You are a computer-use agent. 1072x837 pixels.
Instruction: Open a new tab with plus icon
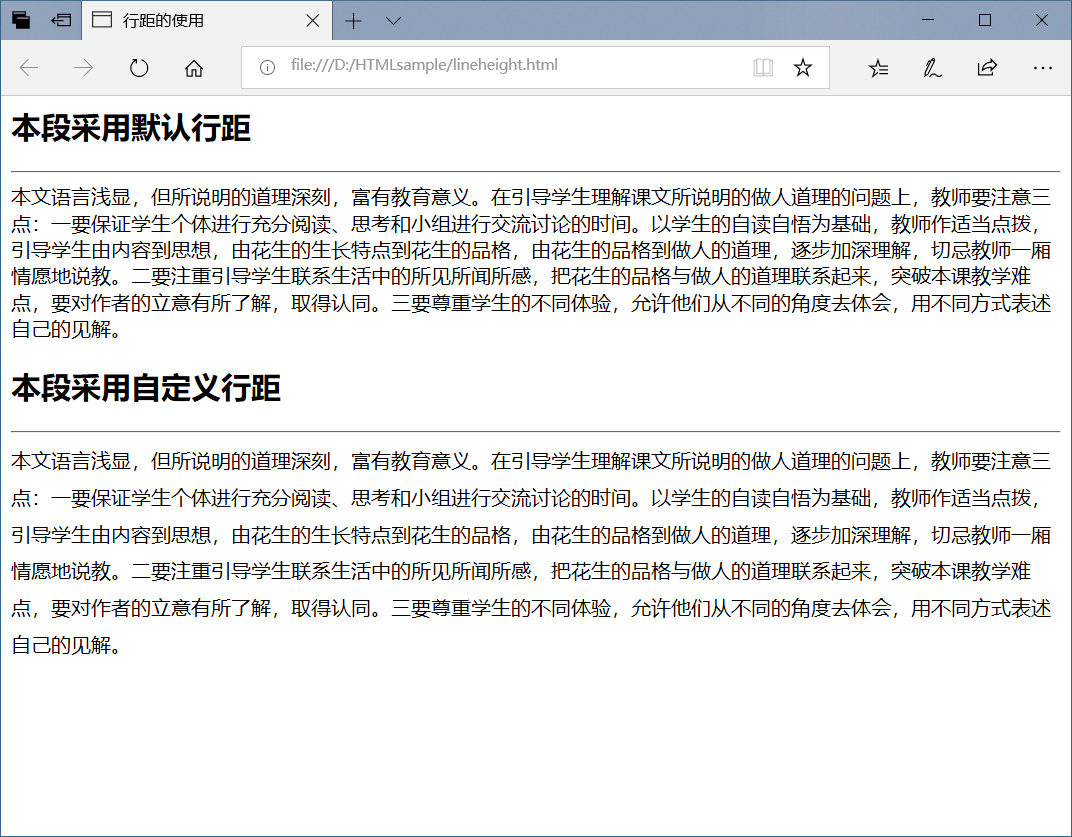pyautogui.click(x=353, y=21)
